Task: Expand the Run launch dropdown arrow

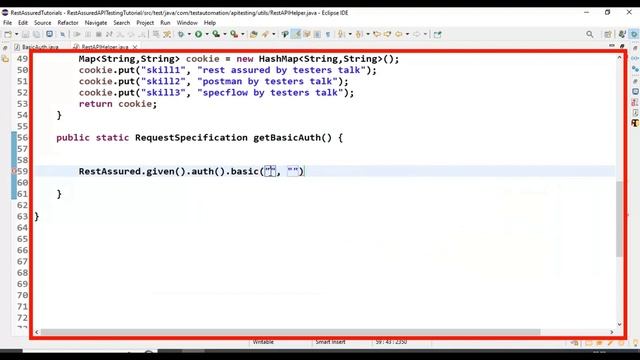Action: [207, 34]
